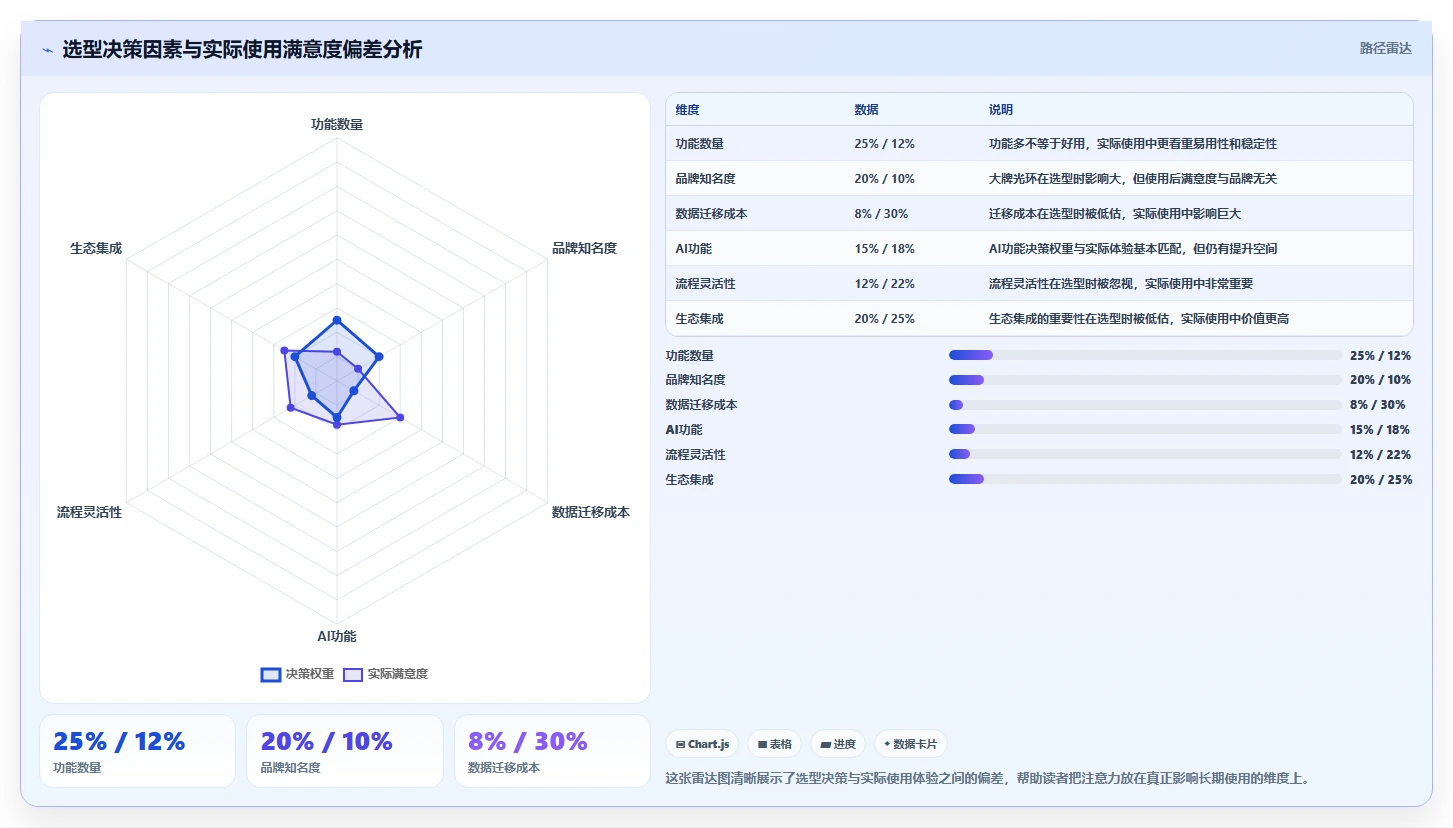Select the 生态集成 table row cell

coord(699,319)
